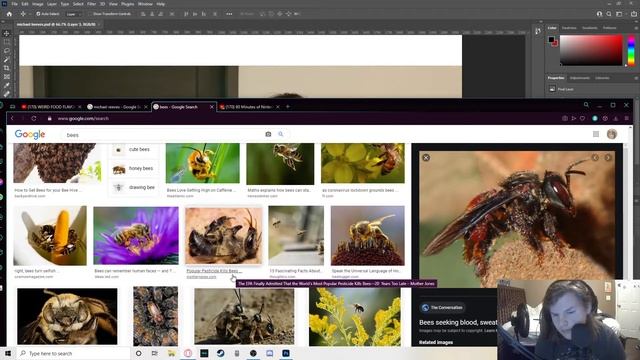Select the Eyedropper tool

[7, 85]
